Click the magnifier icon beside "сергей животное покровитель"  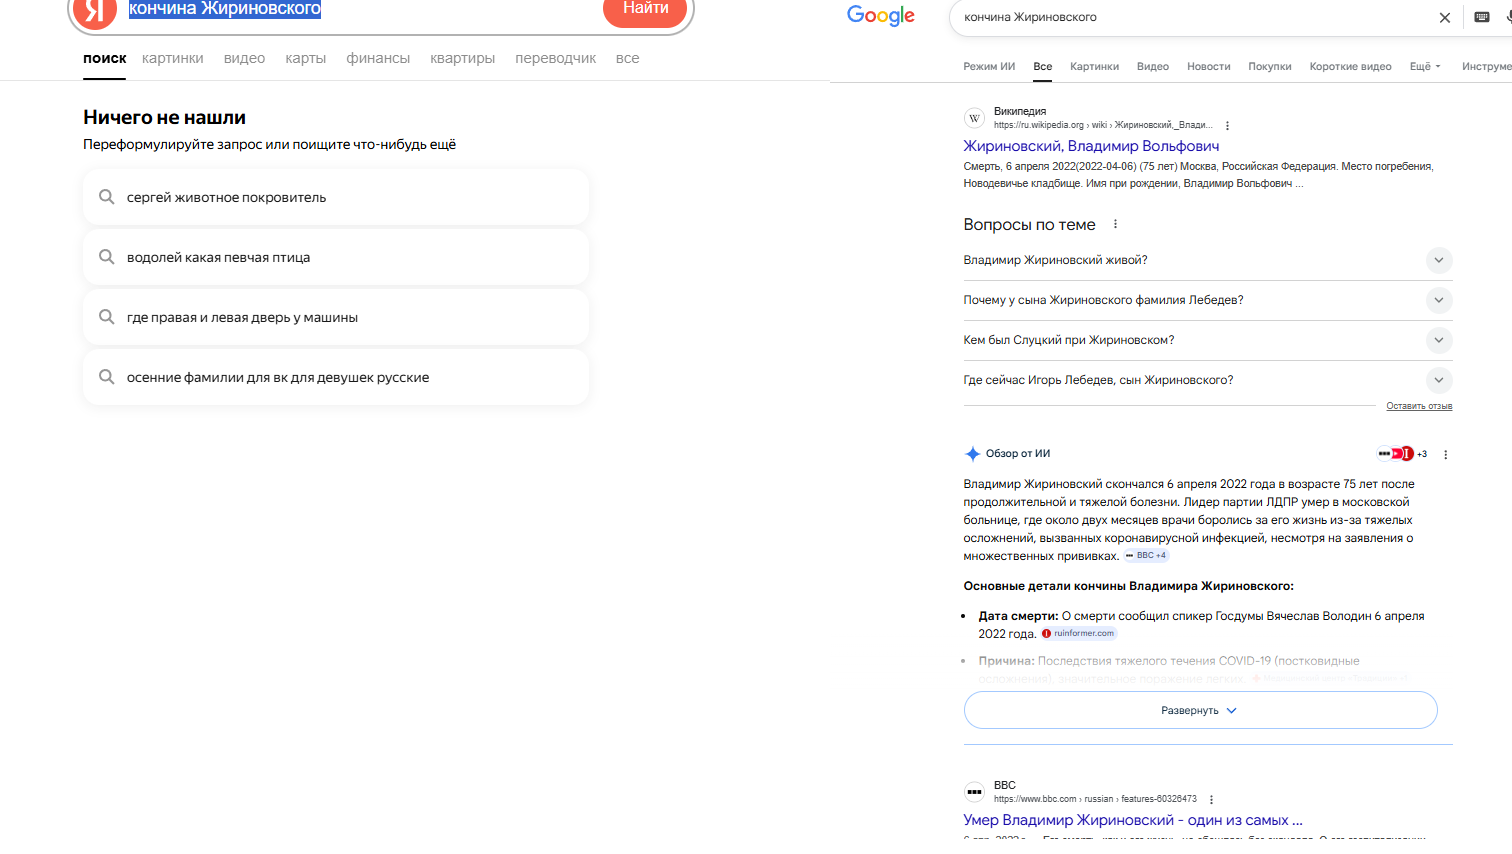(106, 197)
